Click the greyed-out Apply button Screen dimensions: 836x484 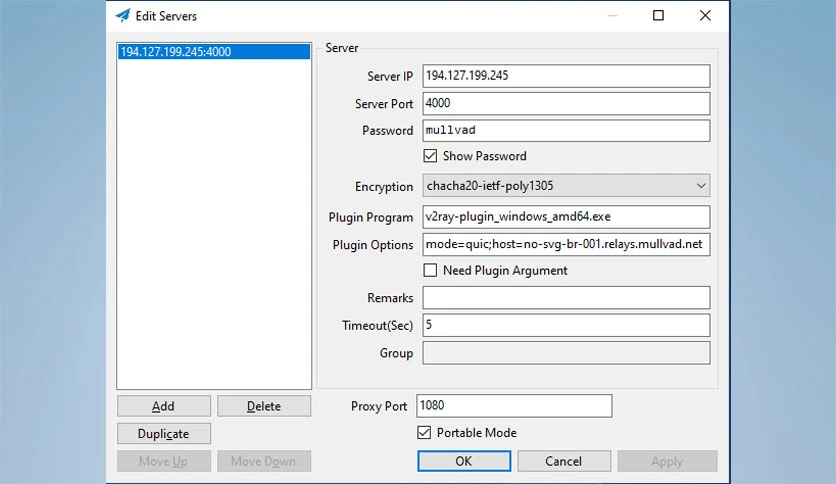(668, 461)
